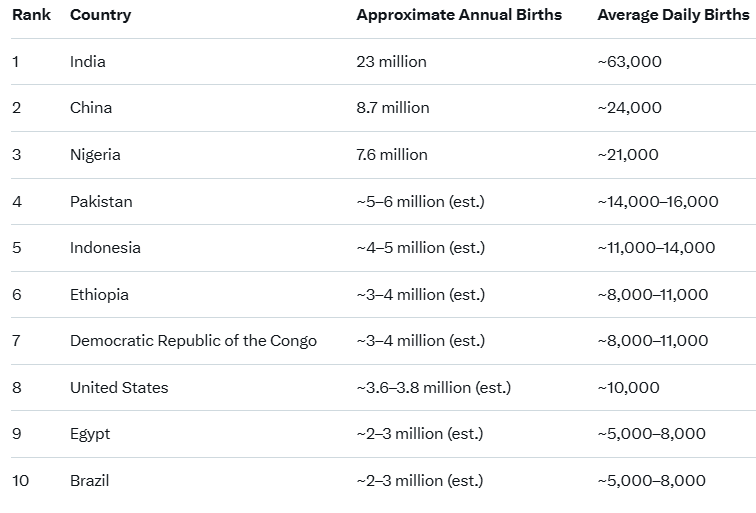Click the ~14,000–16,000 daily births cell
Image resolution: width=756 pixels, height=513 pixels.
(658, 202)
